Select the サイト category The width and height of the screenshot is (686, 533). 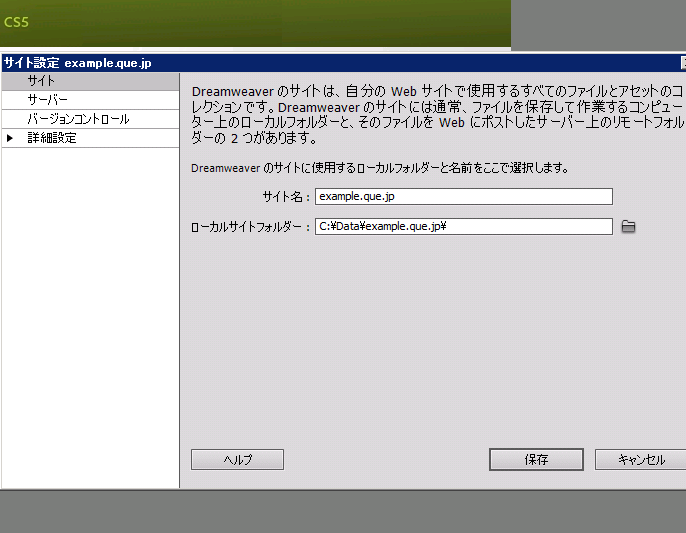(x=91, y=81)
